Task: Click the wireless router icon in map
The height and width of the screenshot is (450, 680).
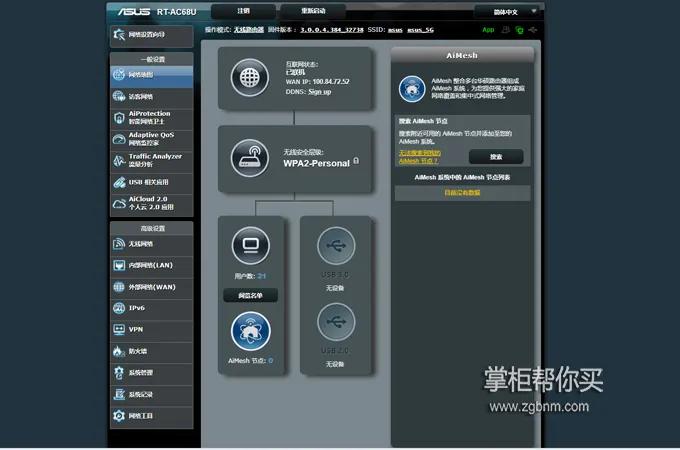Action: tap(250, 158)
